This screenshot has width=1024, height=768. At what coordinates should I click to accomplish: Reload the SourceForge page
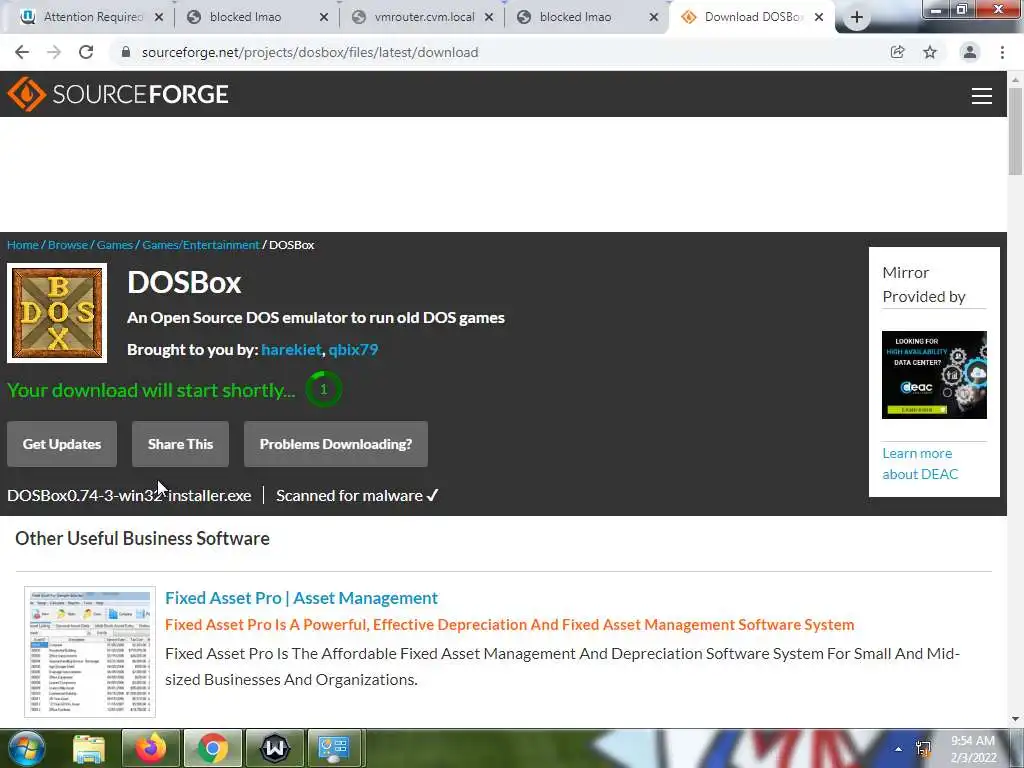86,52
